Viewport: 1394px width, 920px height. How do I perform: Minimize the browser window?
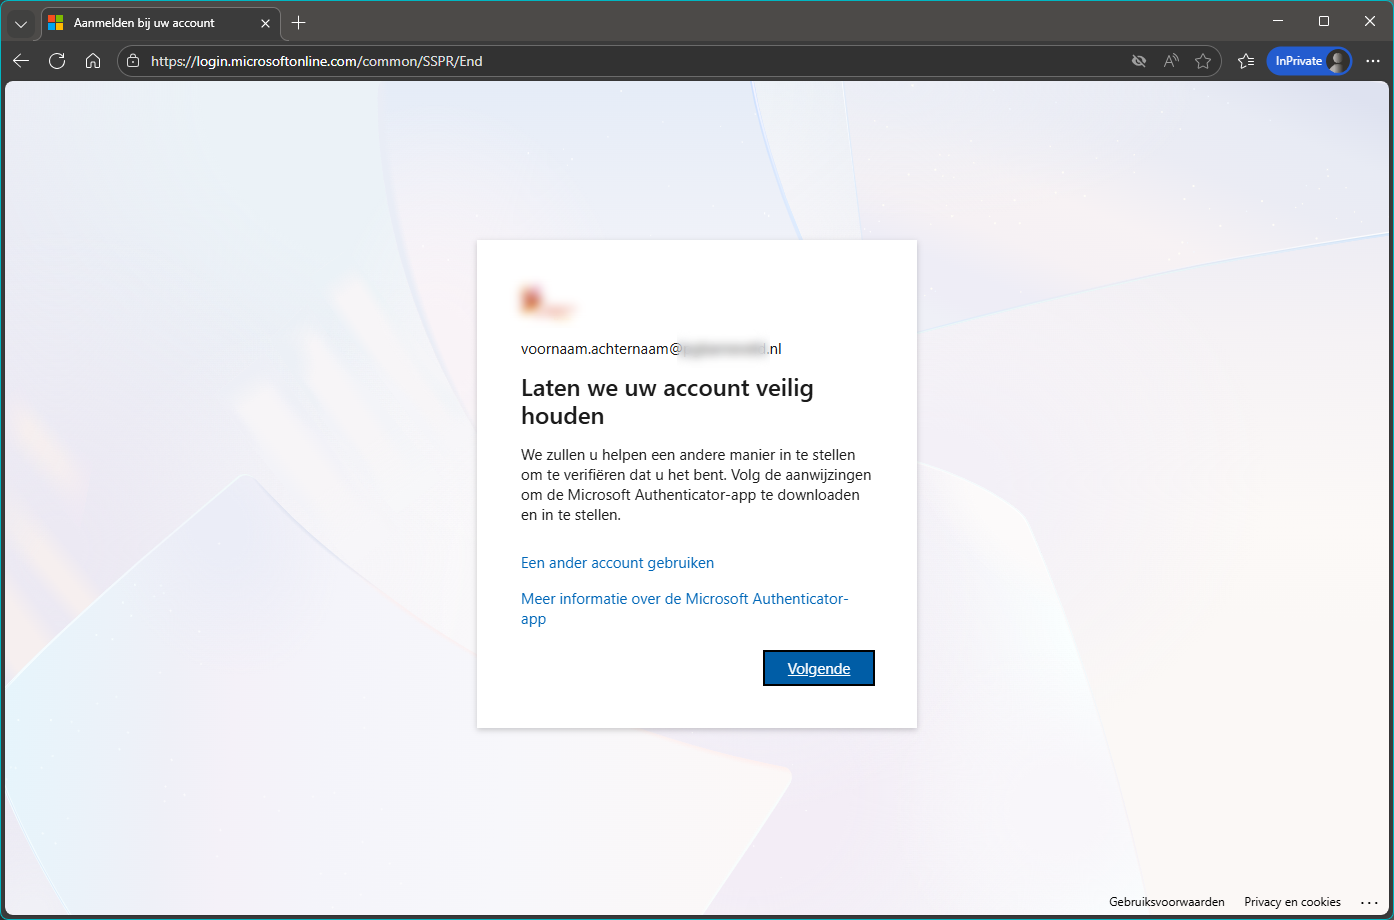pos(1278,21)
